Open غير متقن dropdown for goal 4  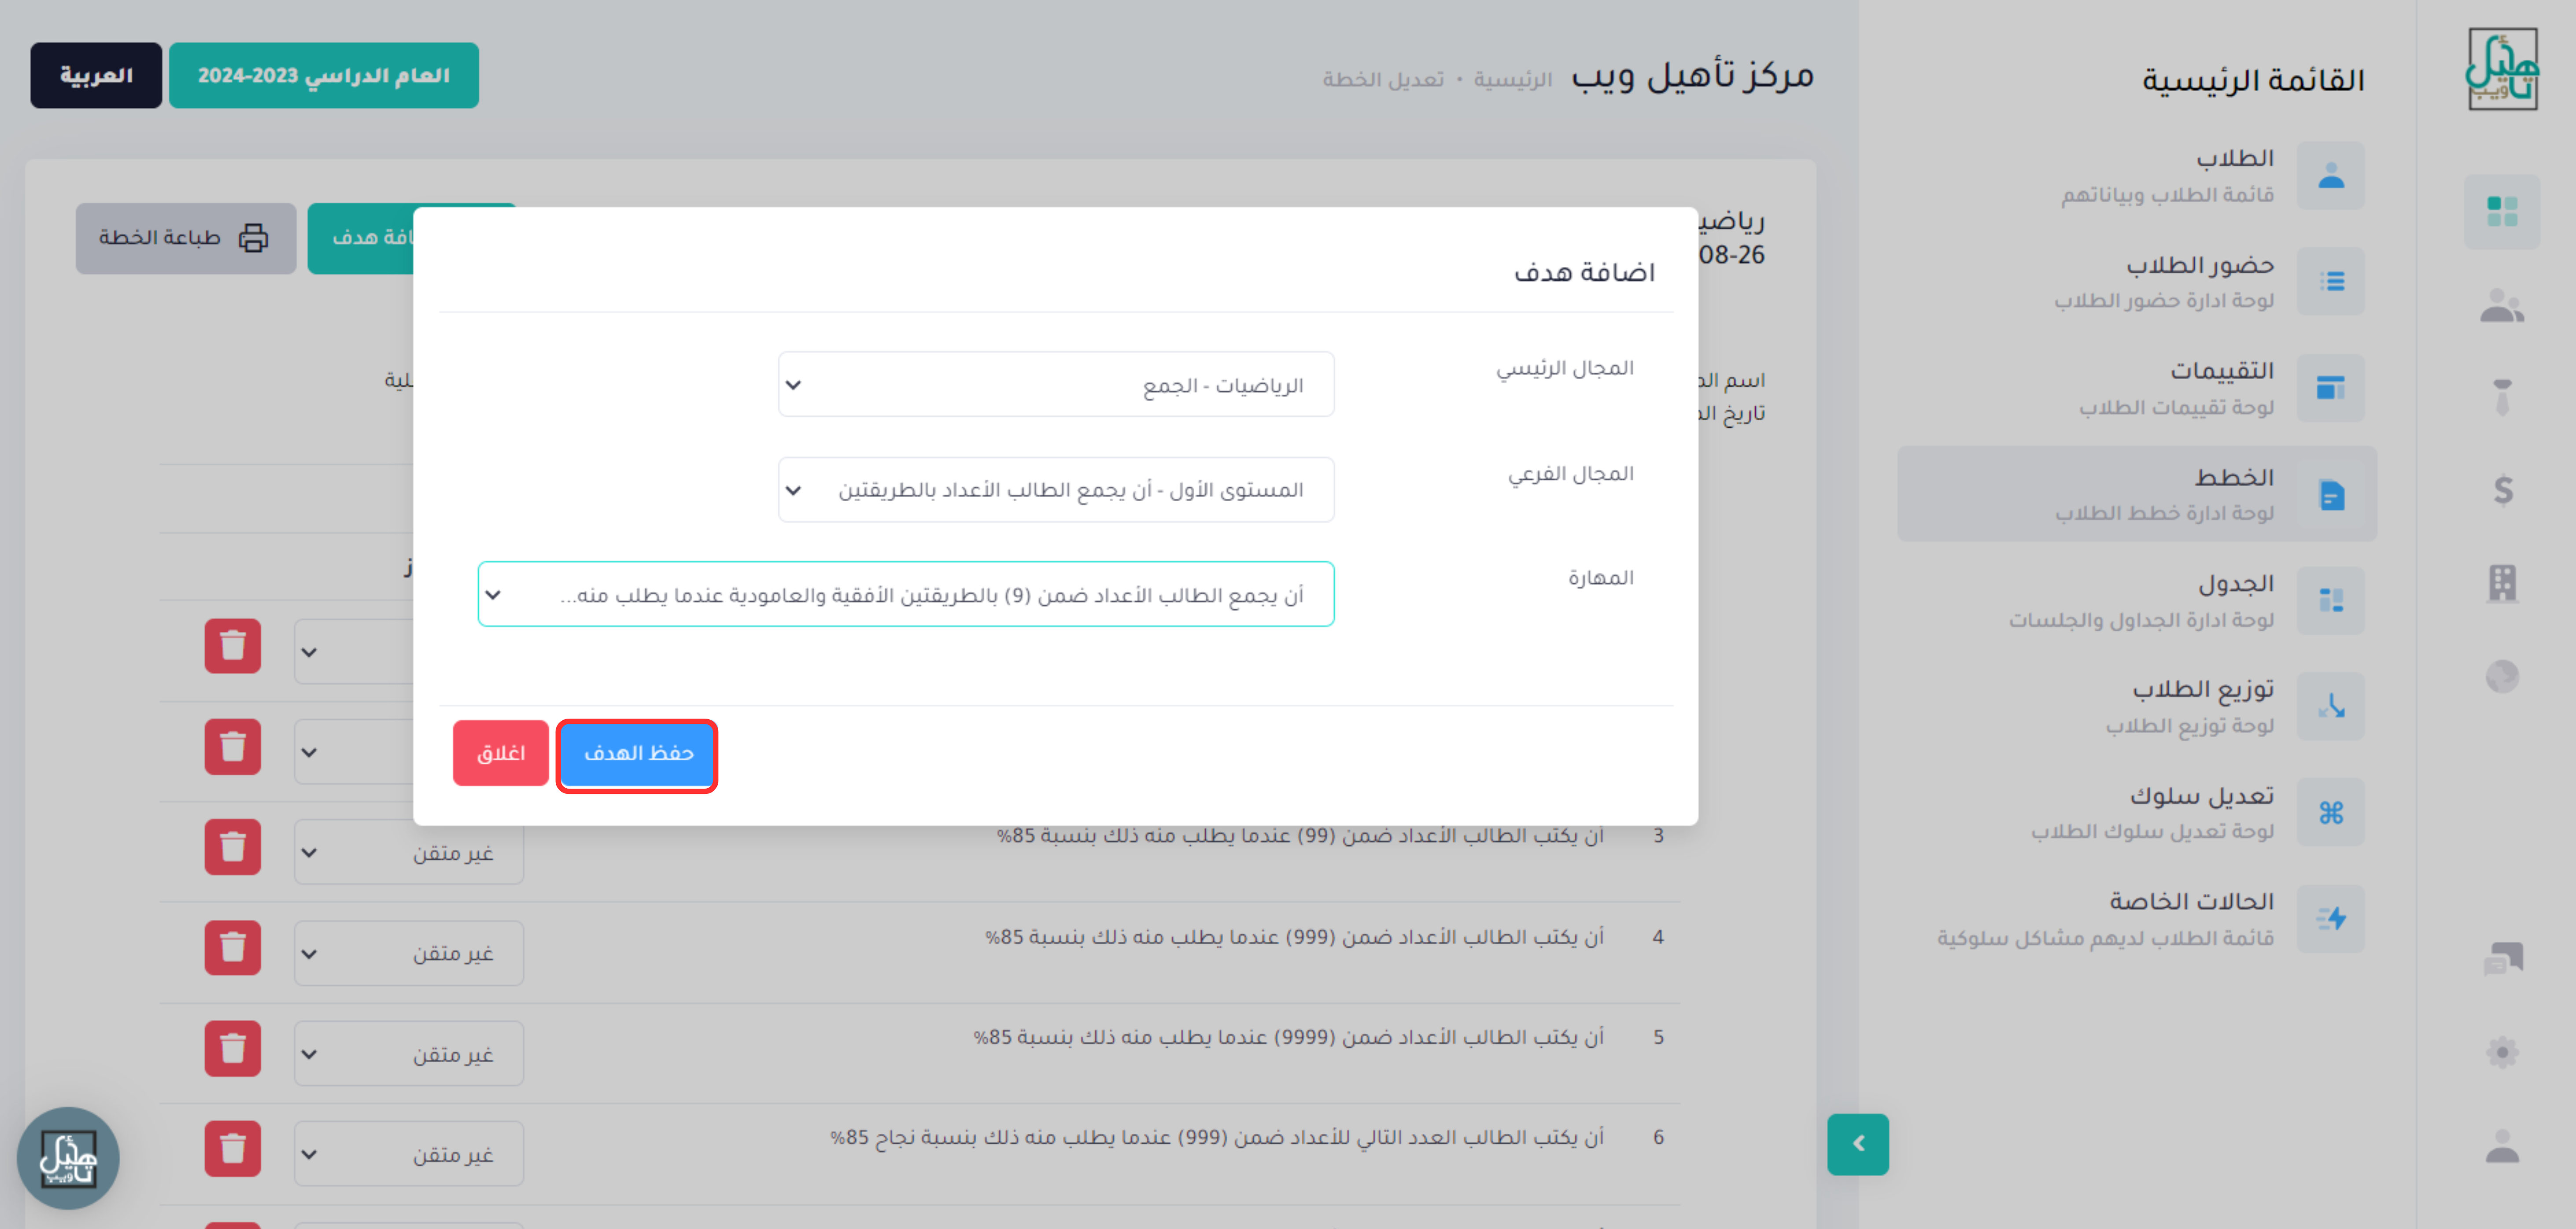[x=408, y=953]
